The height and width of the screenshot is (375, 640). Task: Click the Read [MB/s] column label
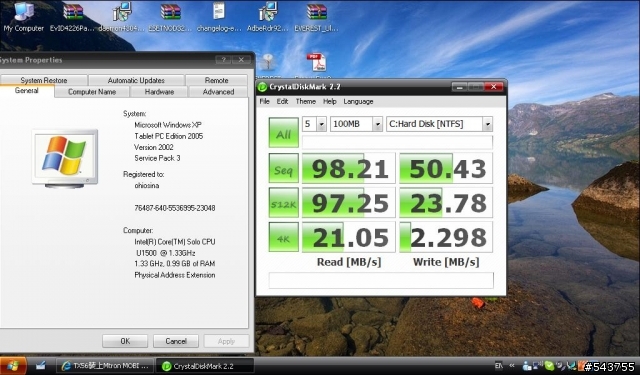[x=349, y=262]
